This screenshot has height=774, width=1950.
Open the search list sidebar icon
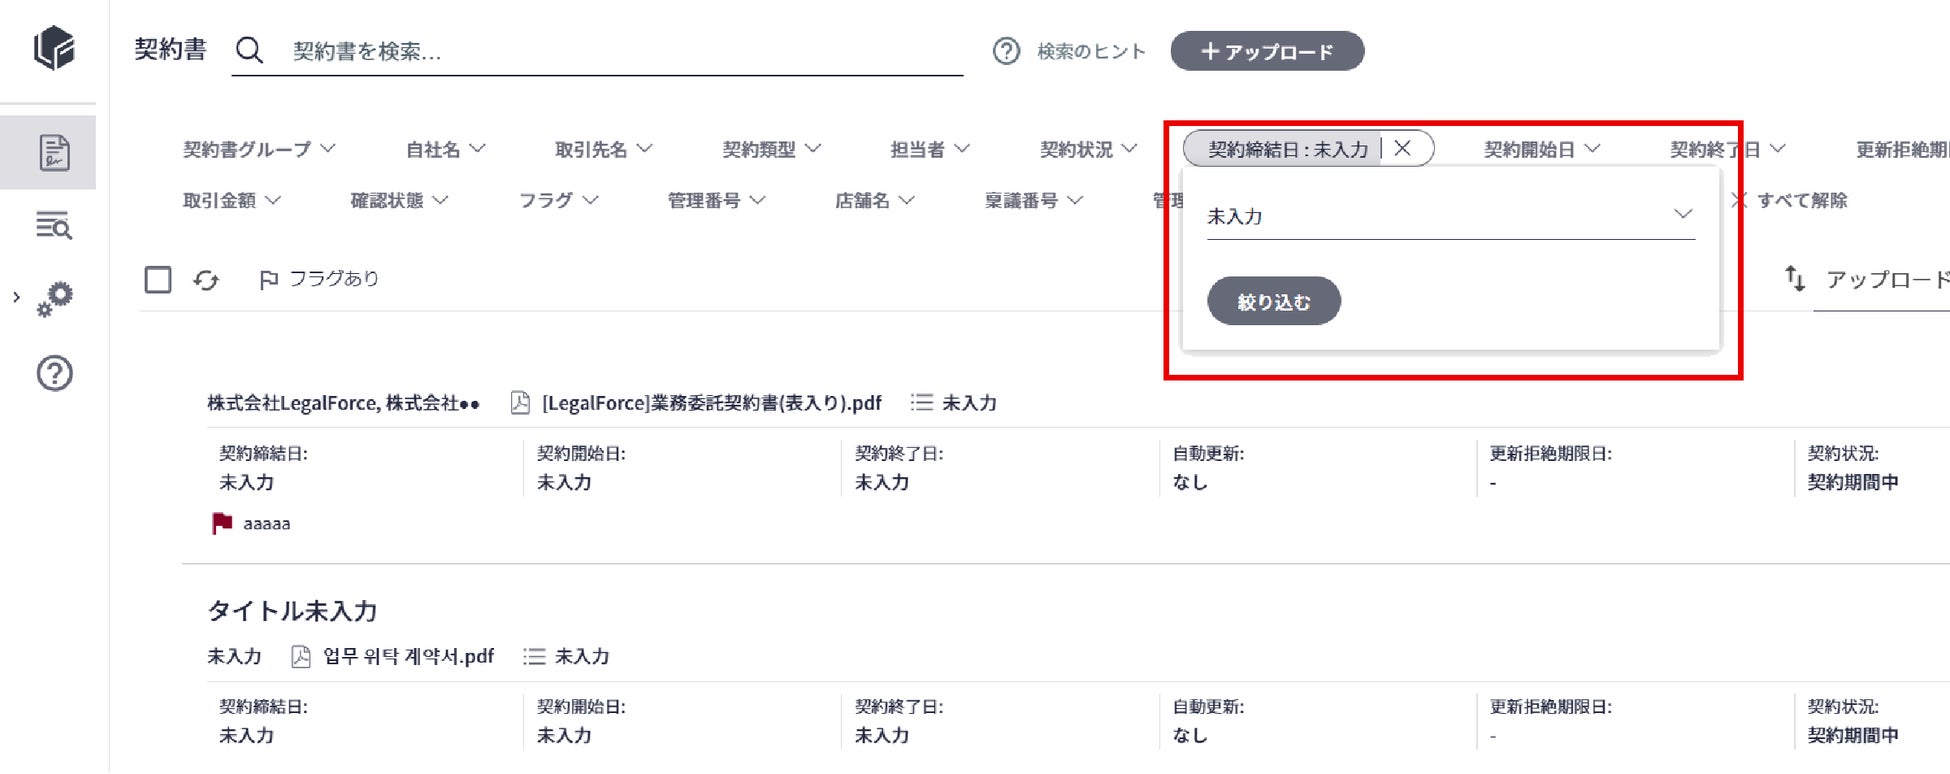click(x=54, y=226)
